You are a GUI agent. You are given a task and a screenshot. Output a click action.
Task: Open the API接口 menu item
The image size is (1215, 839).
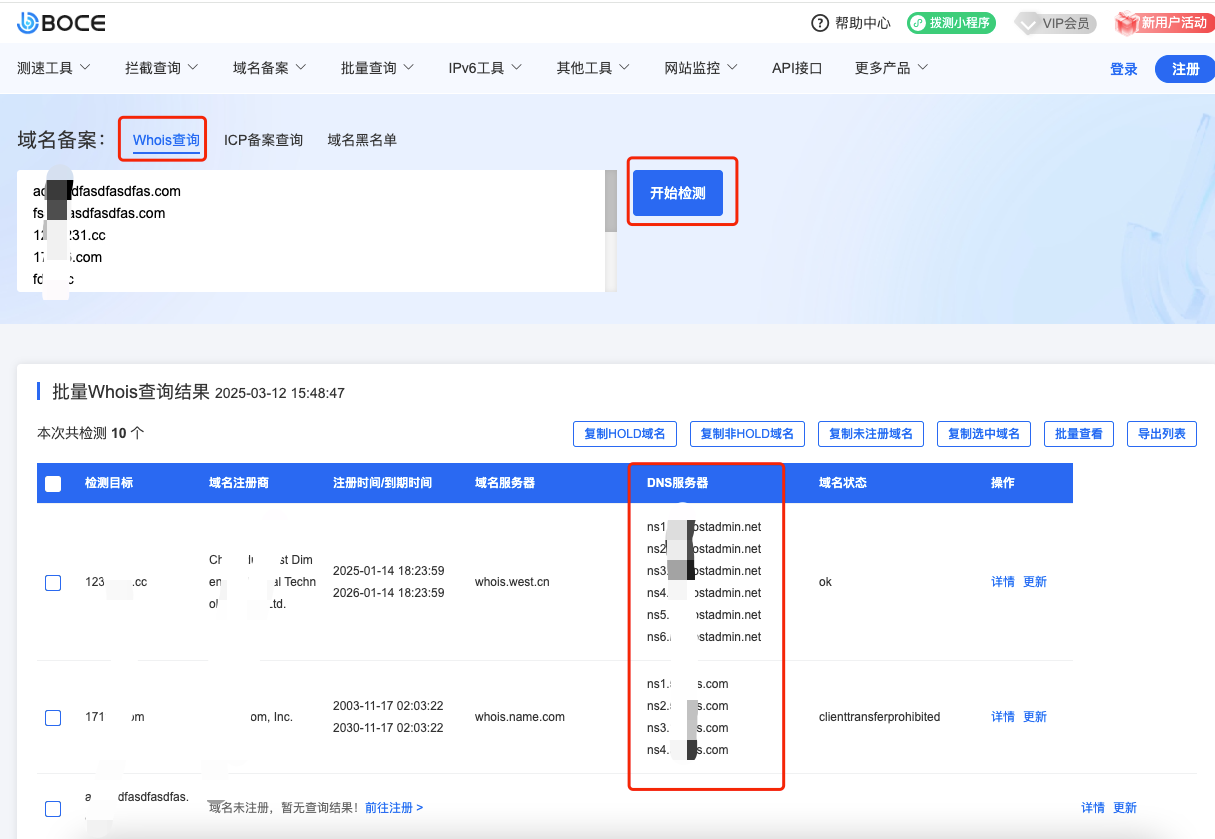coord(797,68)
